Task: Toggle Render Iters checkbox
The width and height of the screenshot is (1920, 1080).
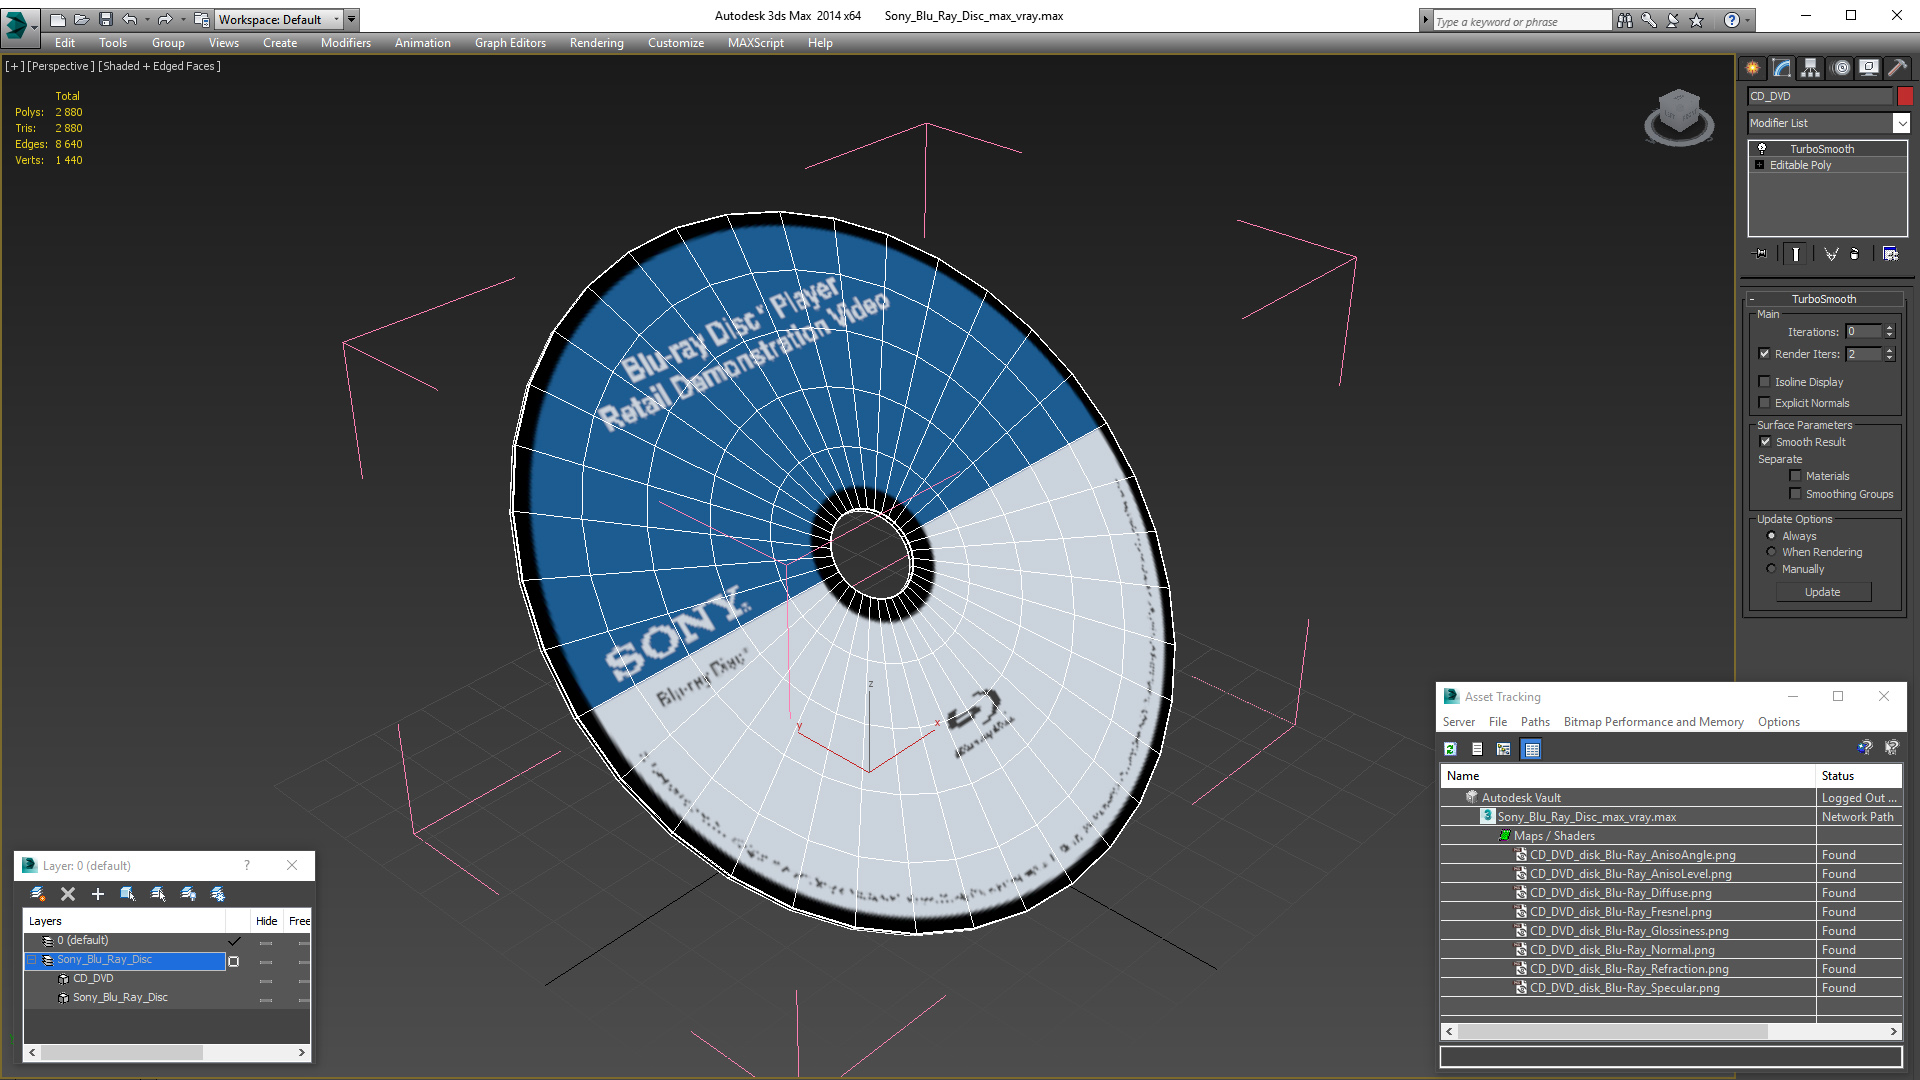Action: (x=1765, y=354)
